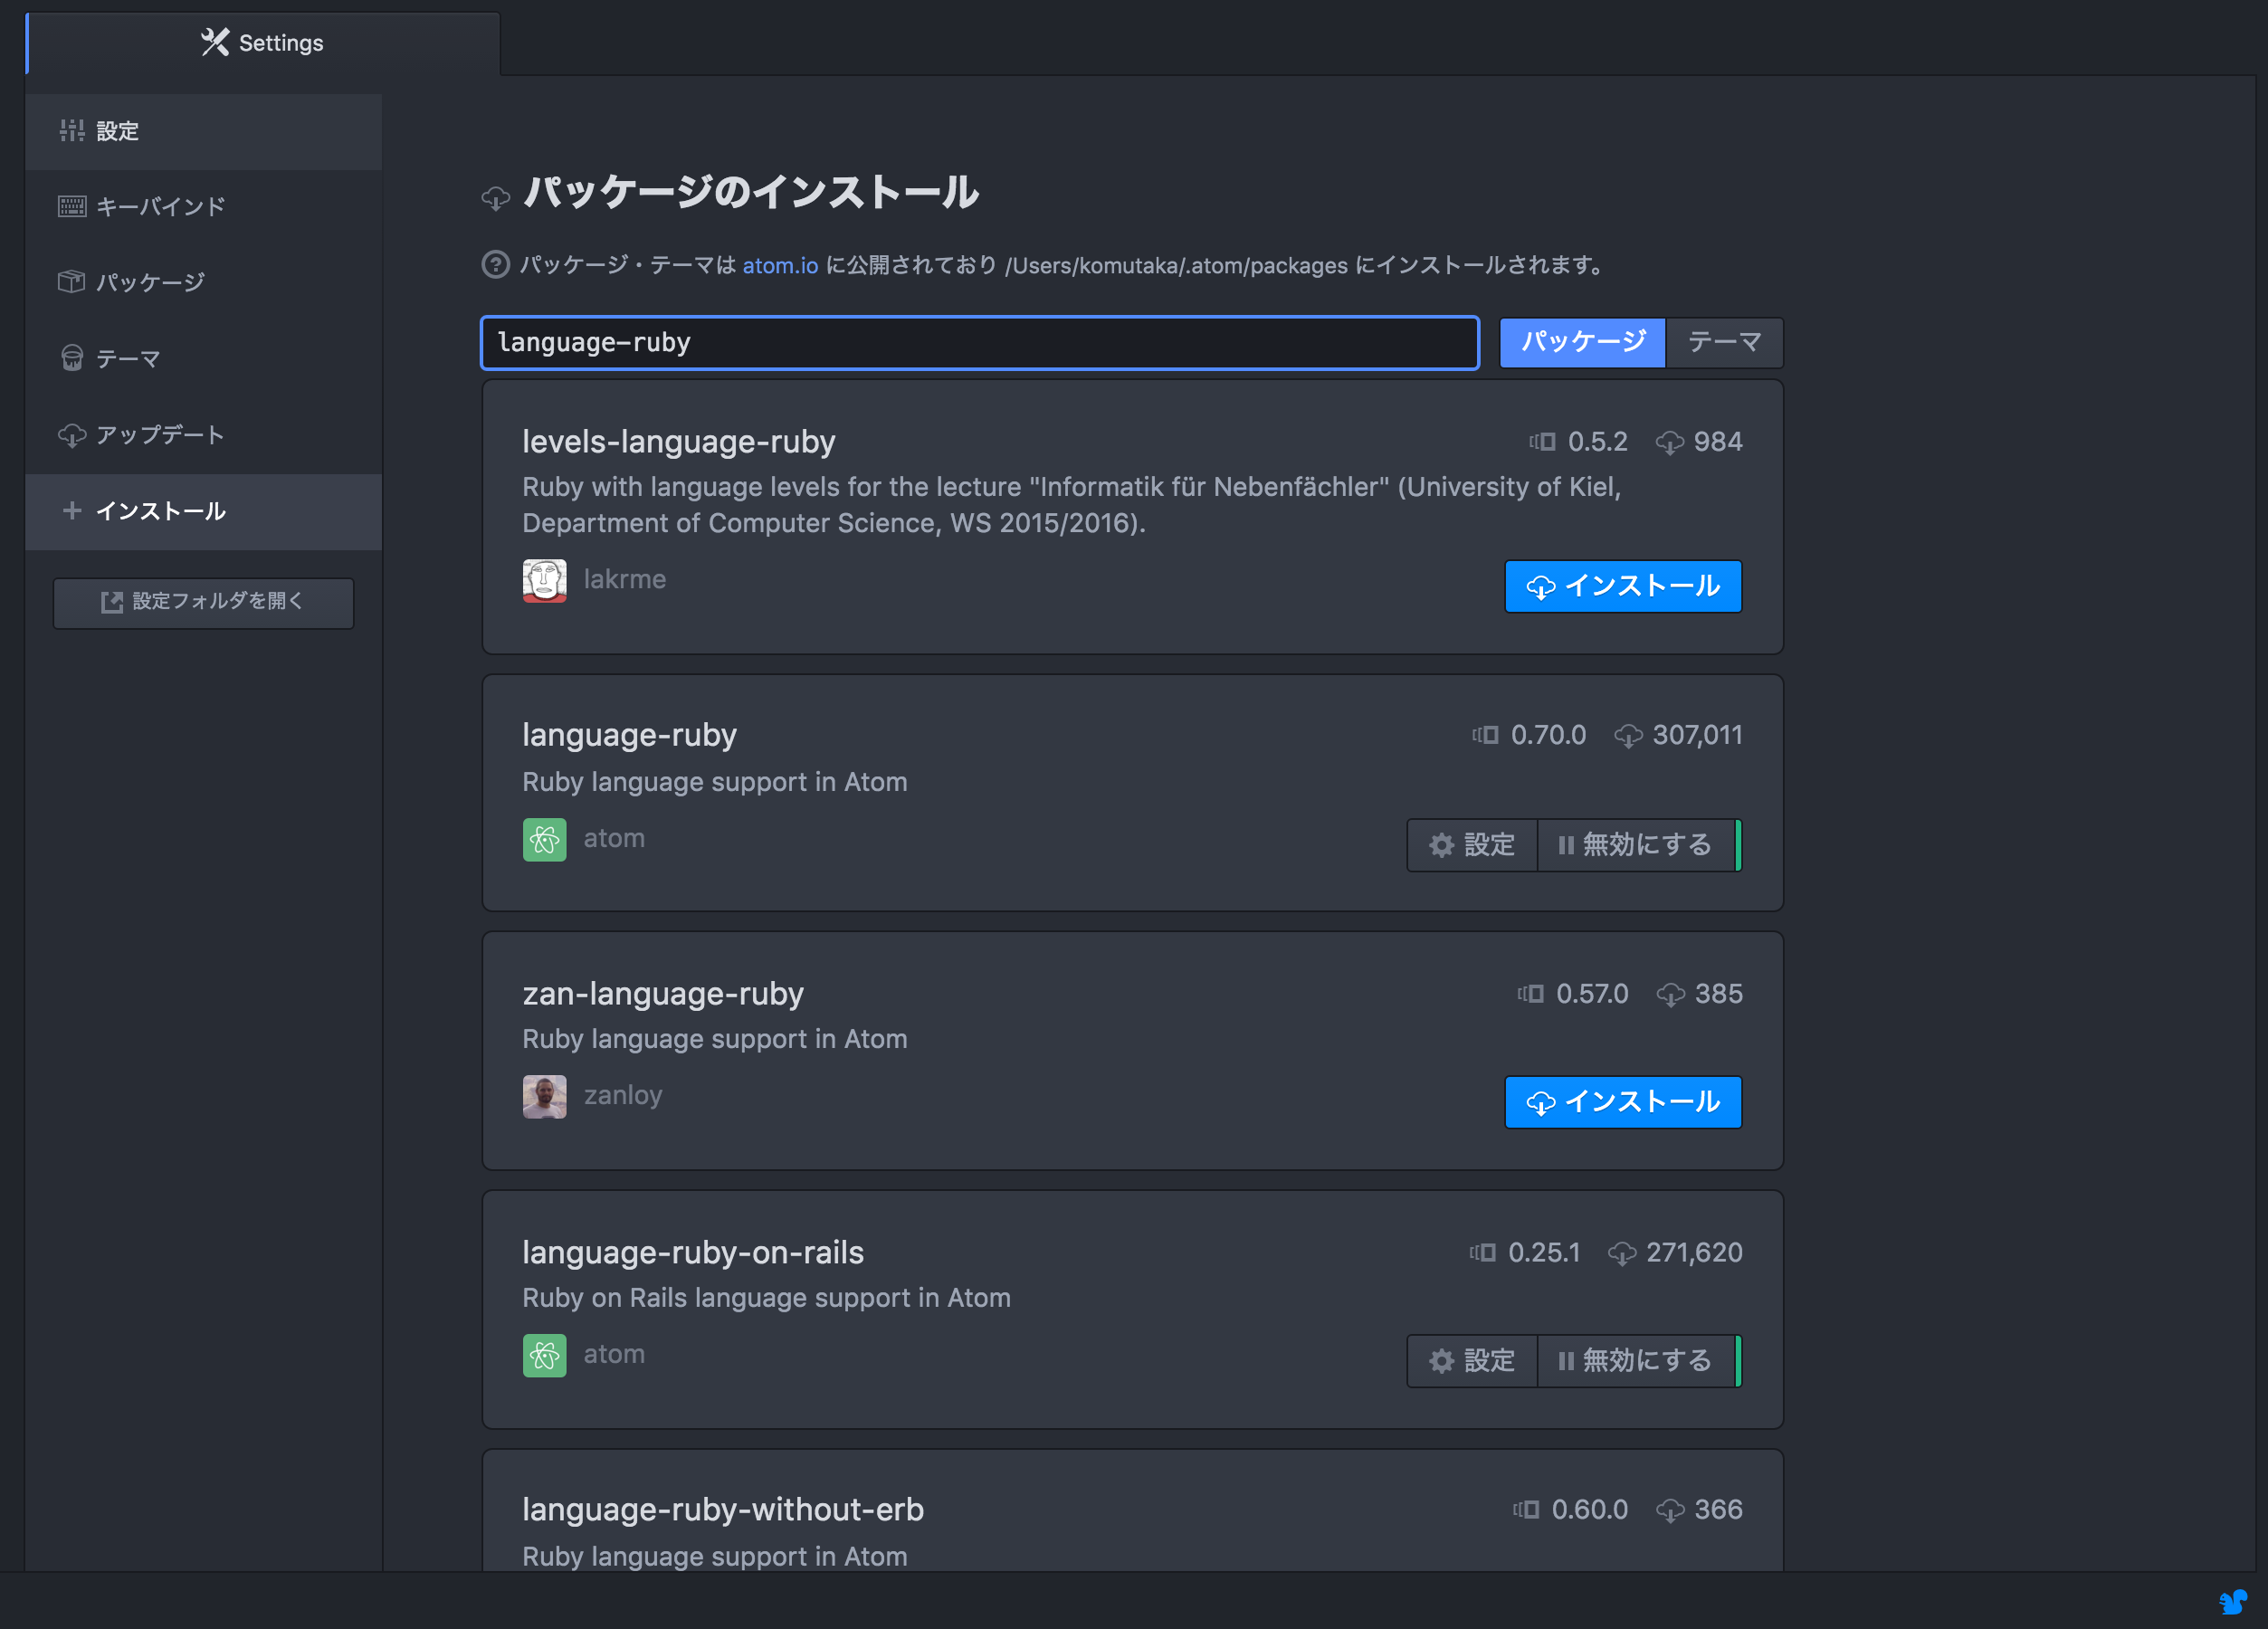This screenshot has width=2268, height=1629.
Task: Install the zan-language-ruby package
Action: (1622, 1102)
